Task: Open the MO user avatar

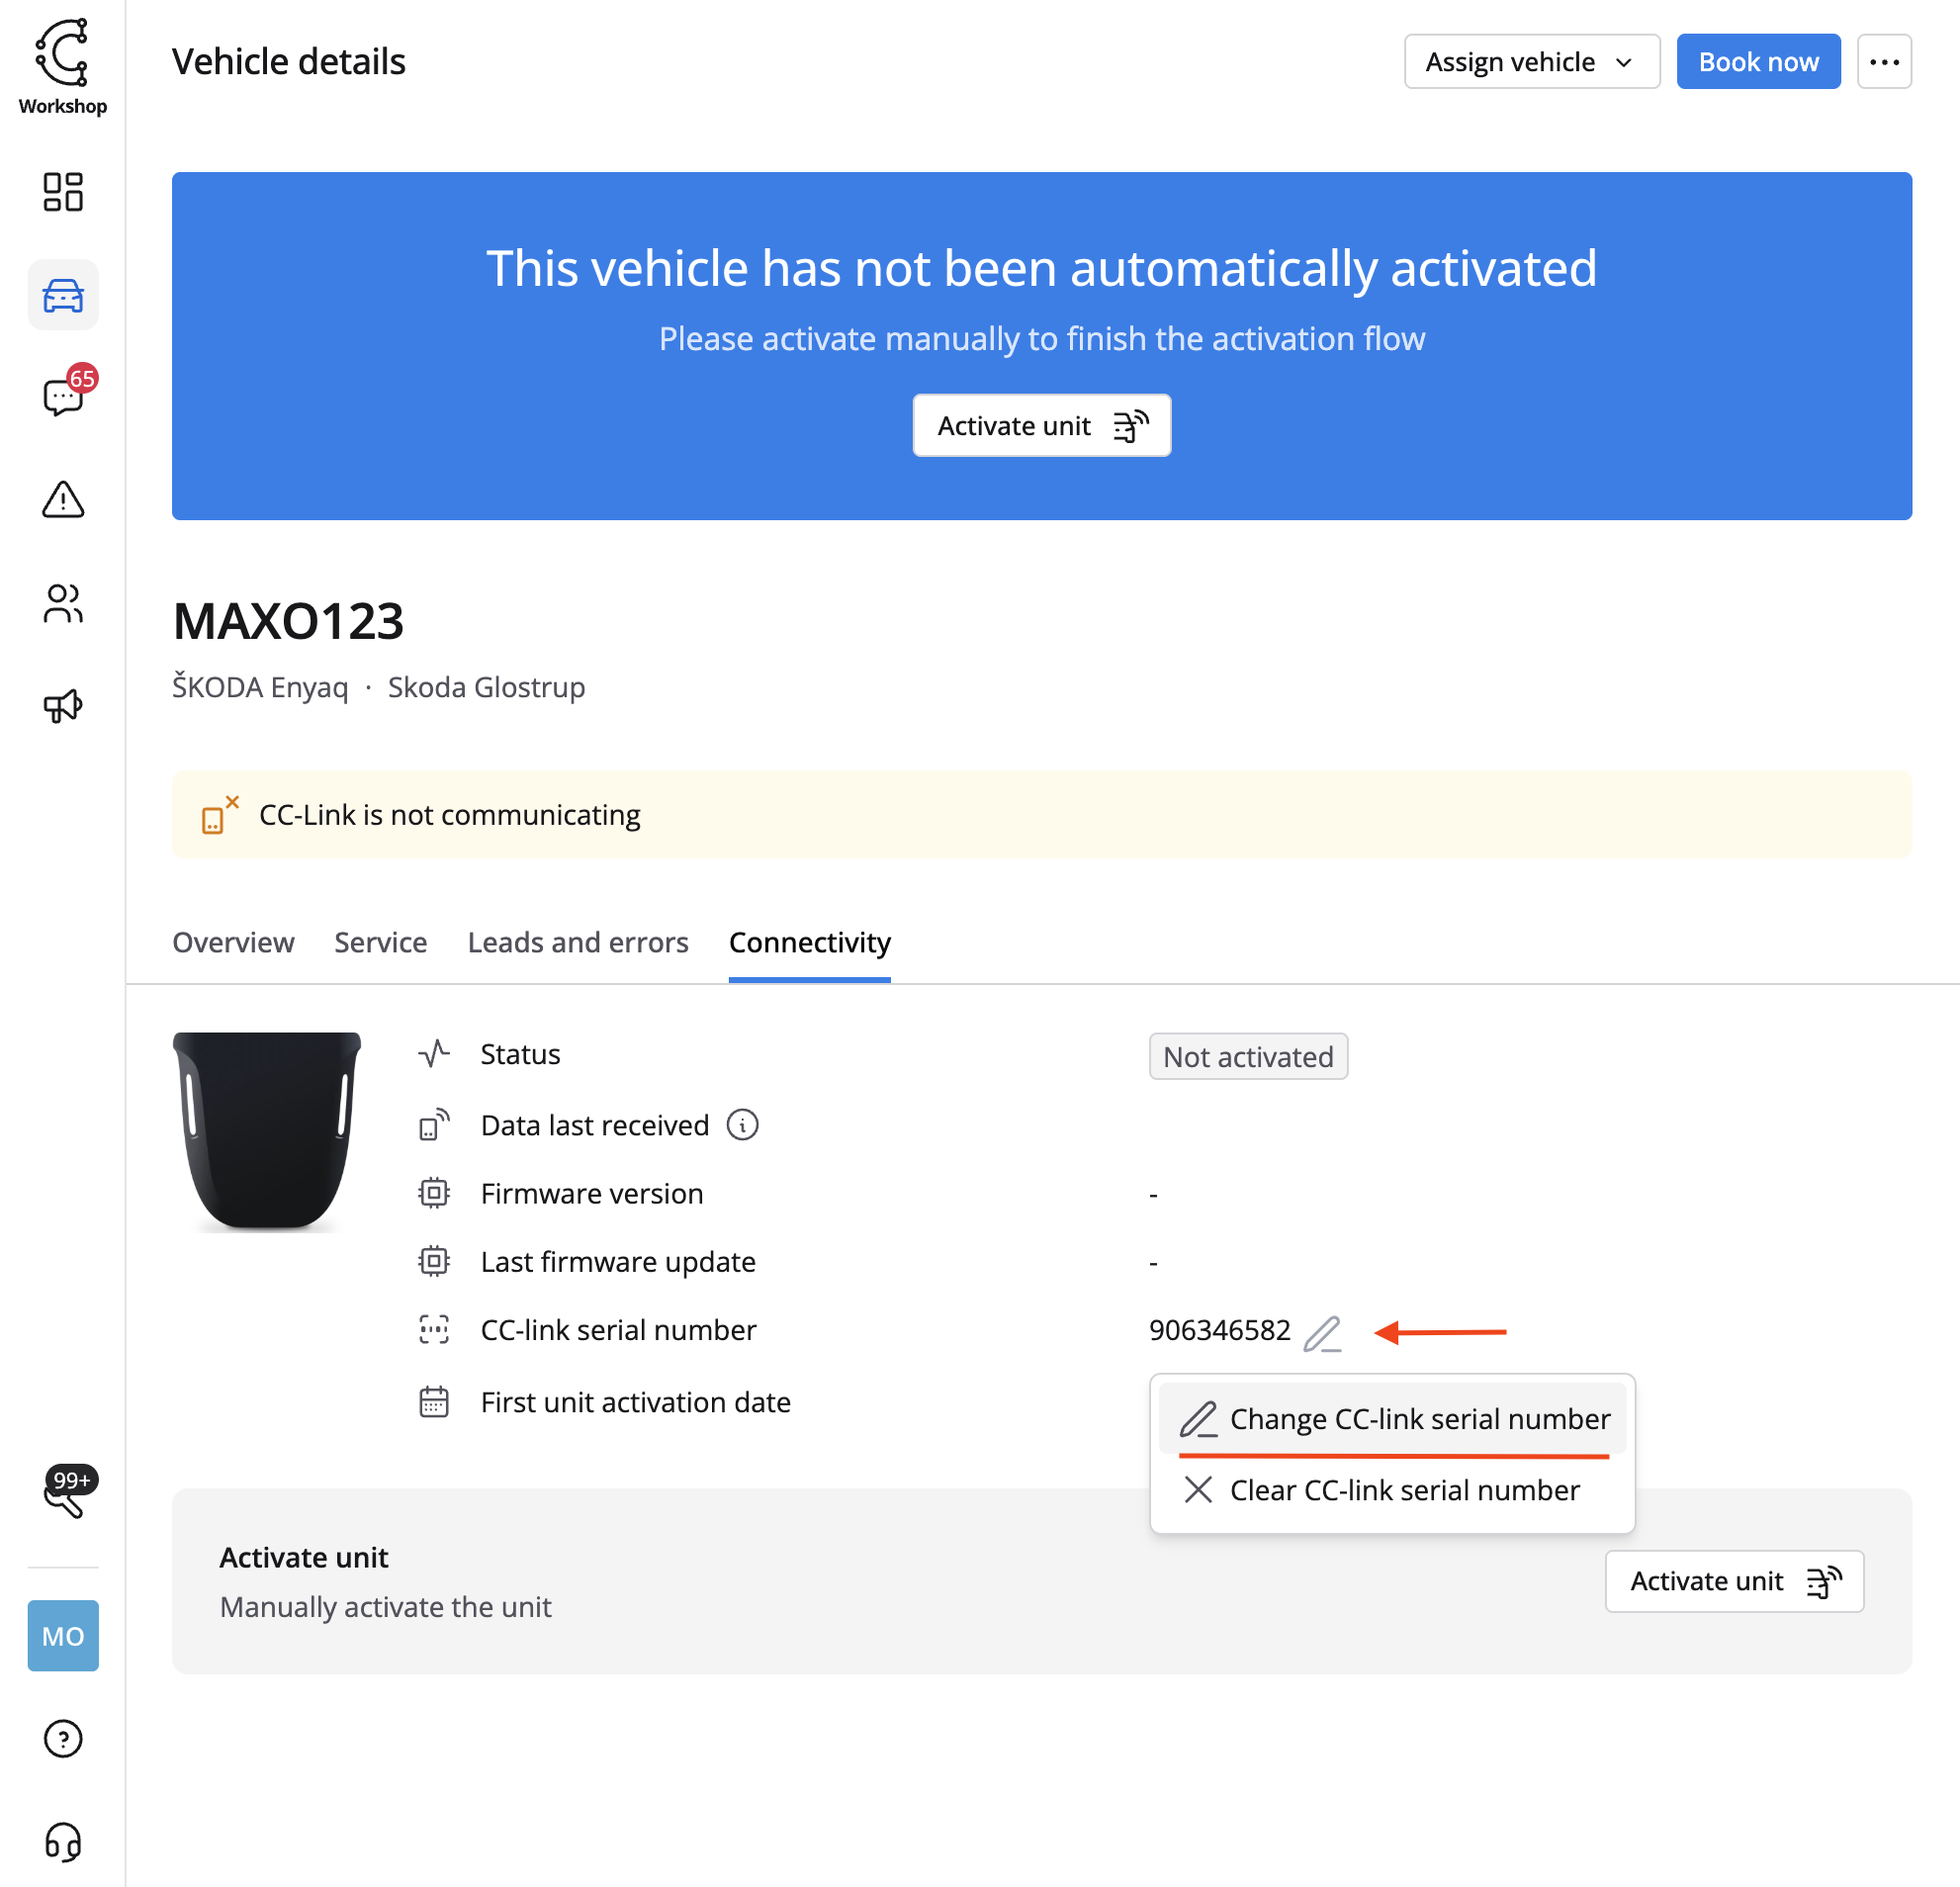Action: pyautogui.click(x=62, y=1636)
